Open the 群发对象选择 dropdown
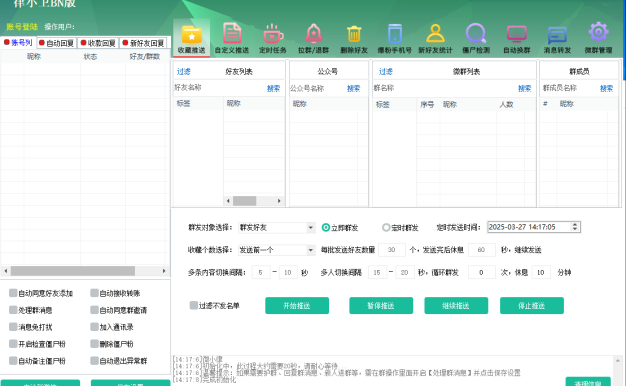This screenshot has width=626, height=386. coord(276,228)
